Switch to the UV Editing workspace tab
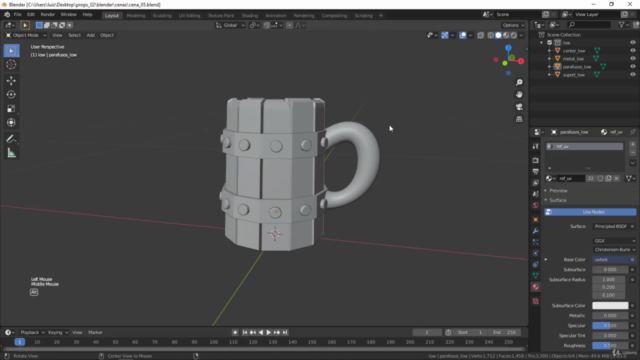 click(x=189, y=16)
